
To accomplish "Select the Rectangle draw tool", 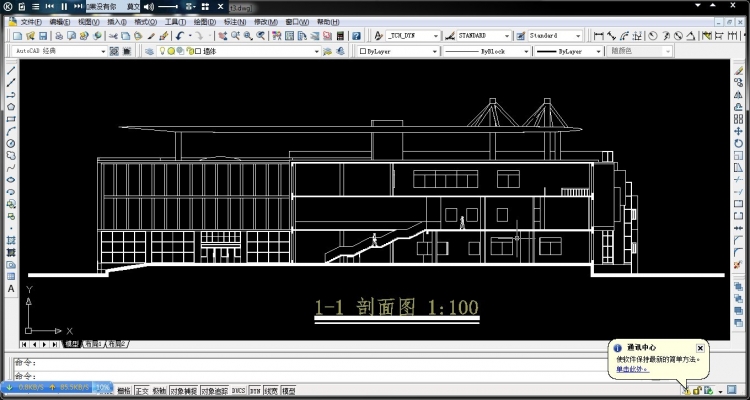I will (11, 119).
